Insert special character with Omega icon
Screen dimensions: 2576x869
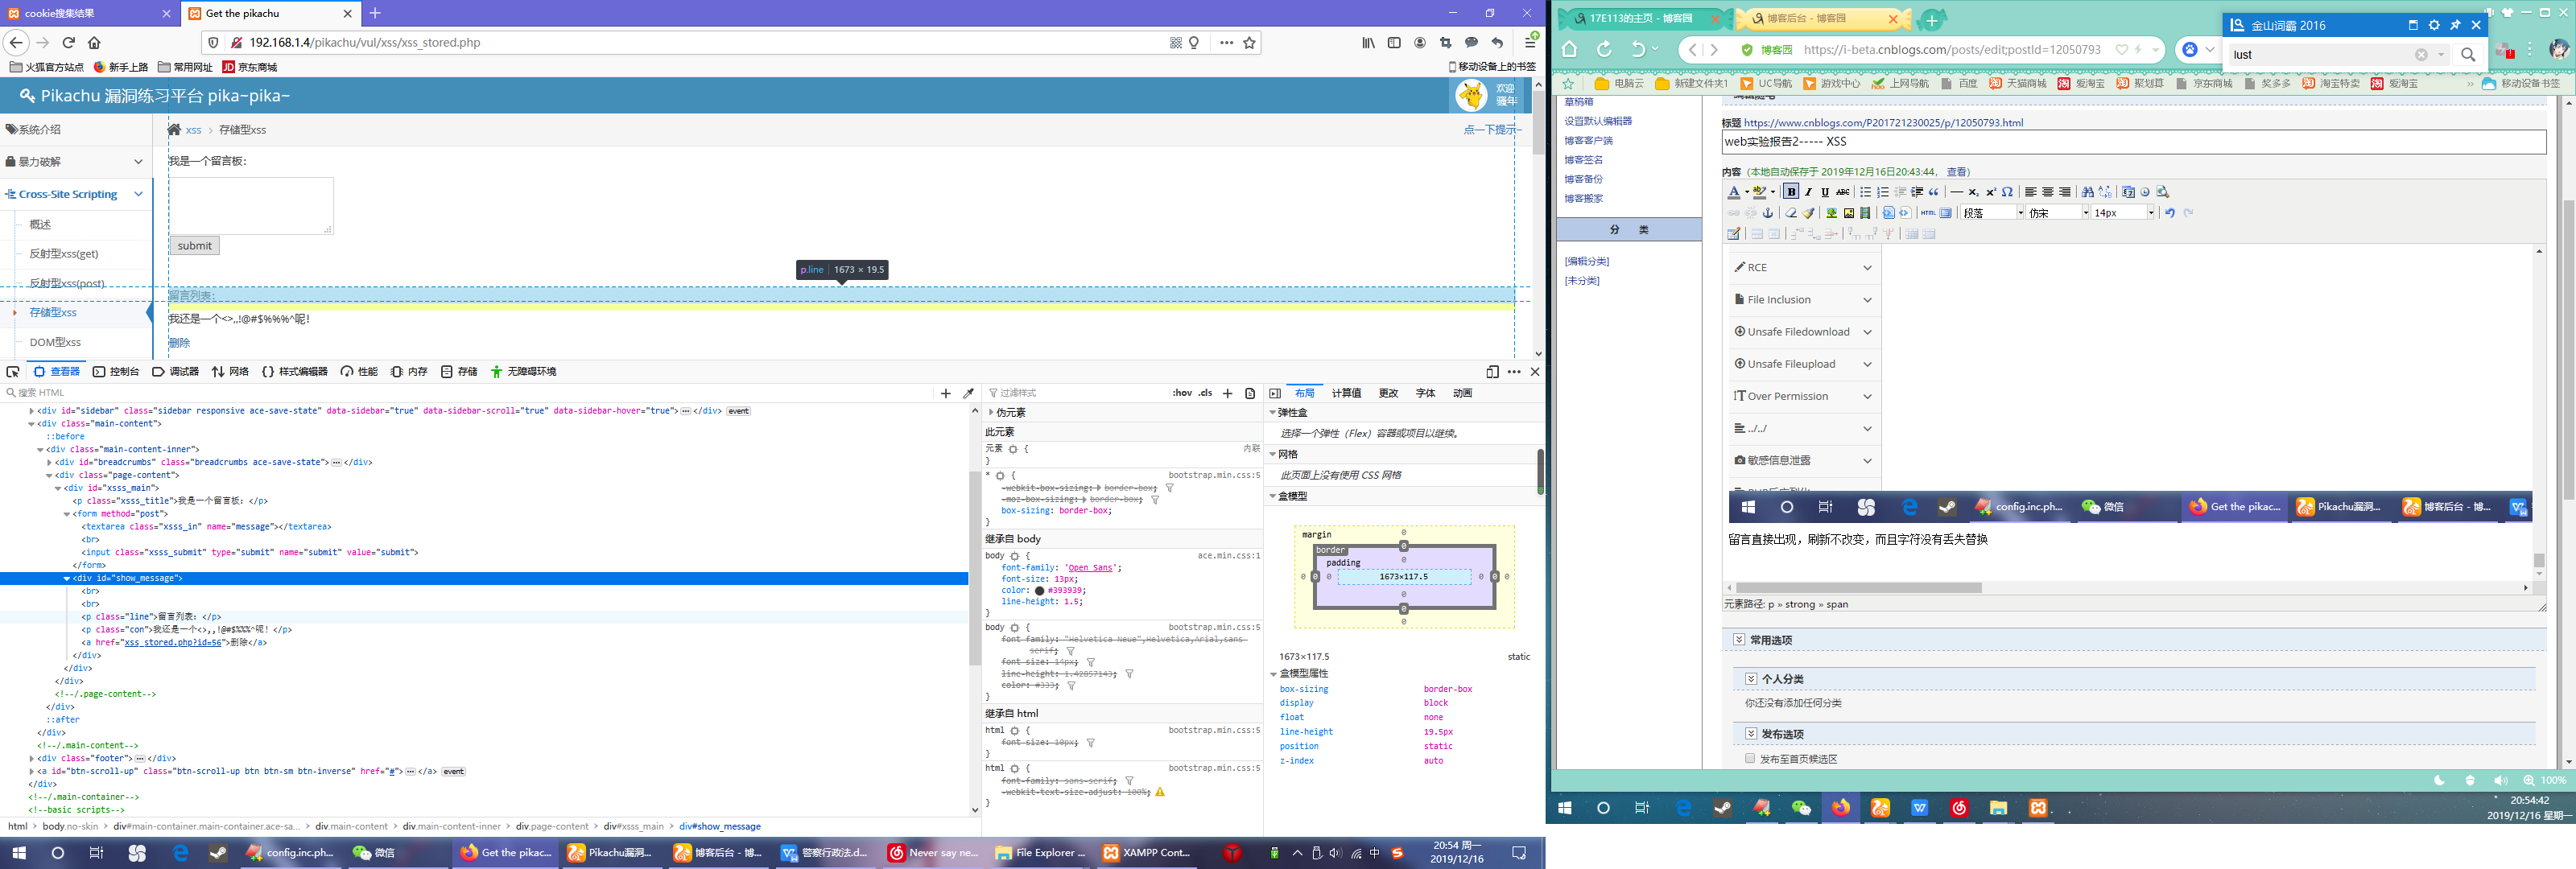tap(2007, 192)
